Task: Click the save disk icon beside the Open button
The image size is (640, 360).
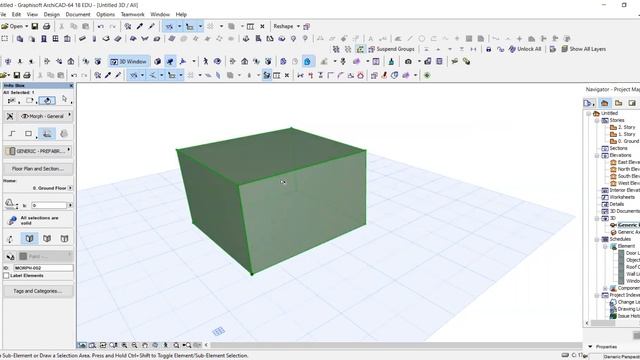Action: coord(35,27)
